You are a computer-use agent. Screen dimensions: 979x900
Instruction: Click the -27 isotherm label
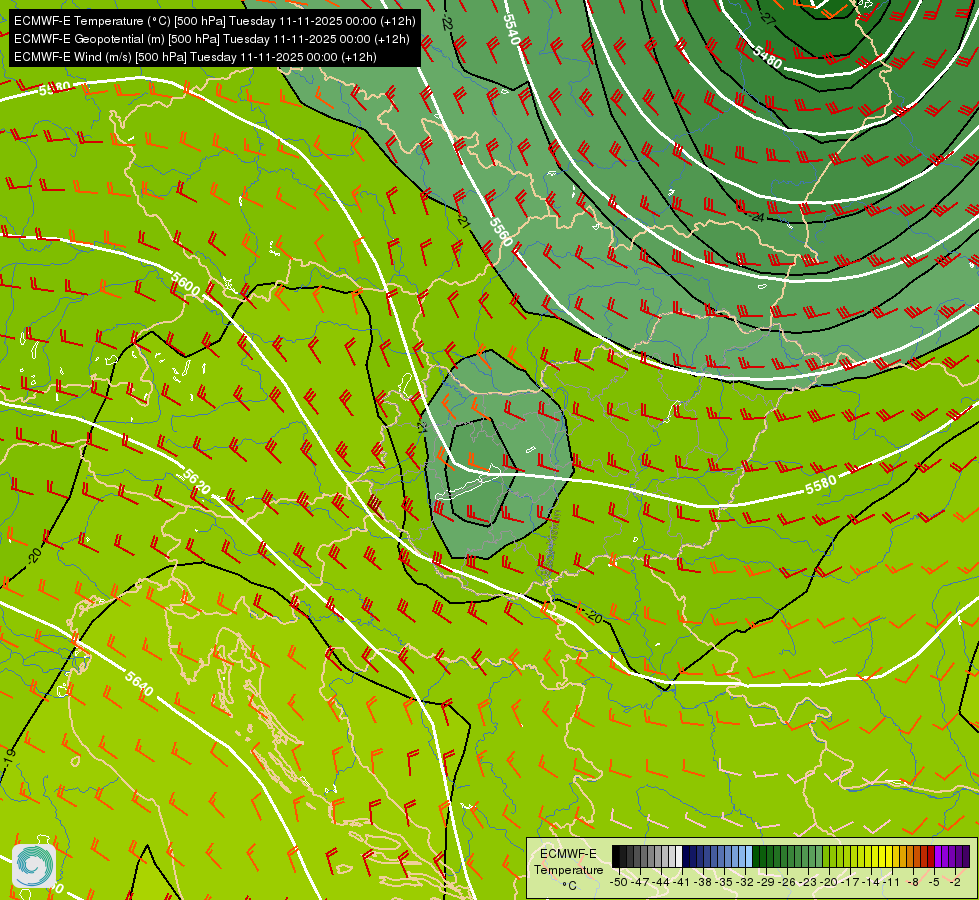pyautogui.click(x=767, y=19)
